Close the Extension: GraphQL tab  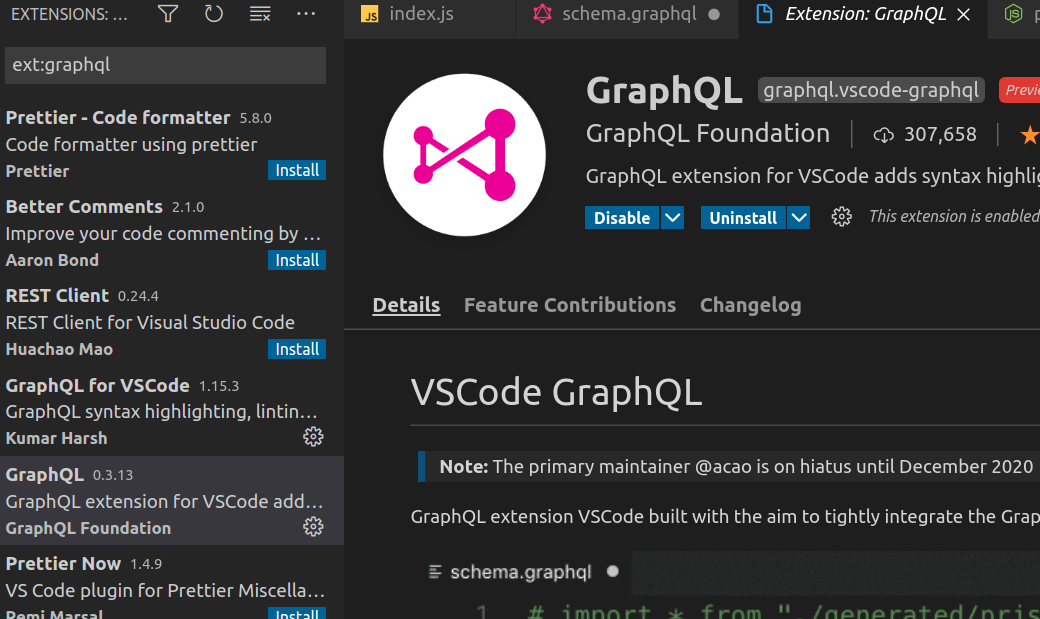pos(964,15)
